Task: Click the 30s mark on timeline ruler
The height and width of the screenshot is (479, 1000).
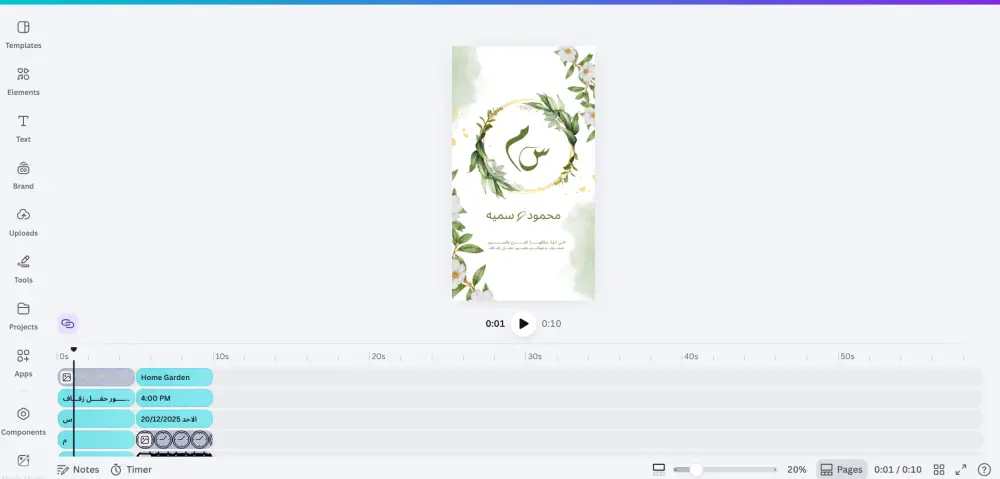Action: point(534,357)
